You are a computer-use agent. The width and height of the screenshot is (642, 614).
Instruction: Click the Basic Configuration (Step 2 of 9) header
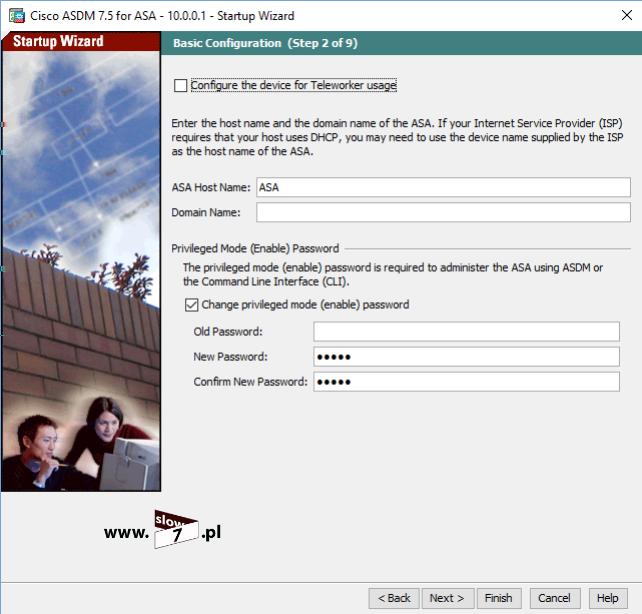265,43
